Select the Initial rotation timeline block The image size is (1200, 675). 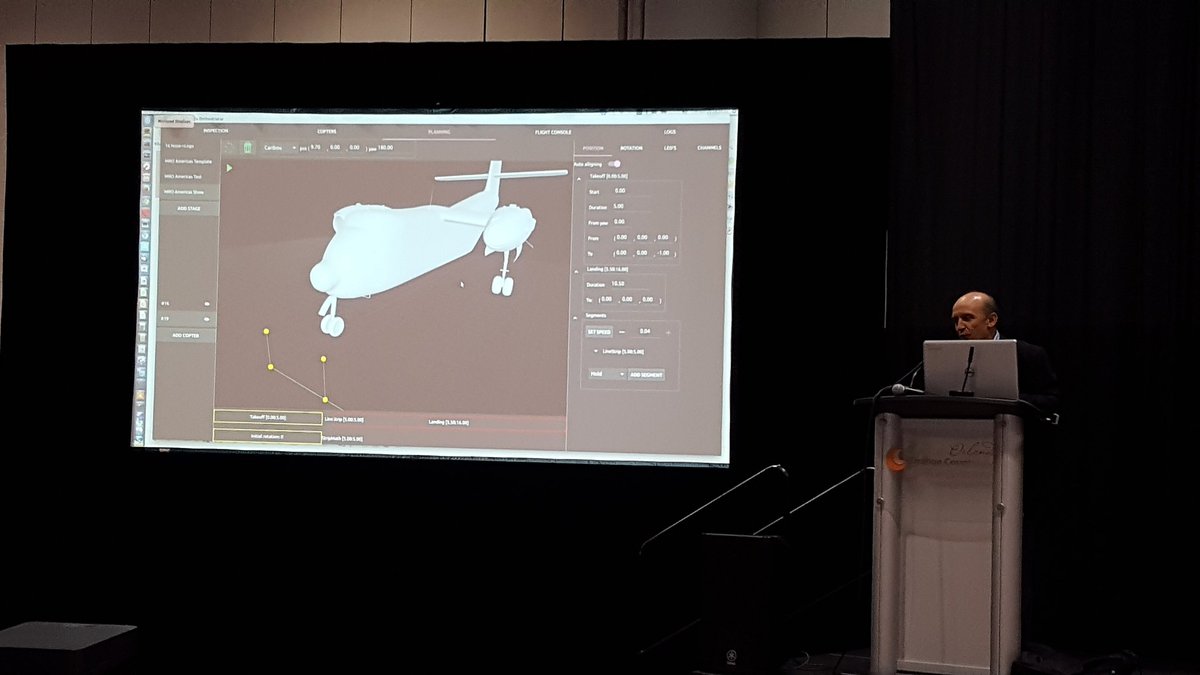pos(268,437)
